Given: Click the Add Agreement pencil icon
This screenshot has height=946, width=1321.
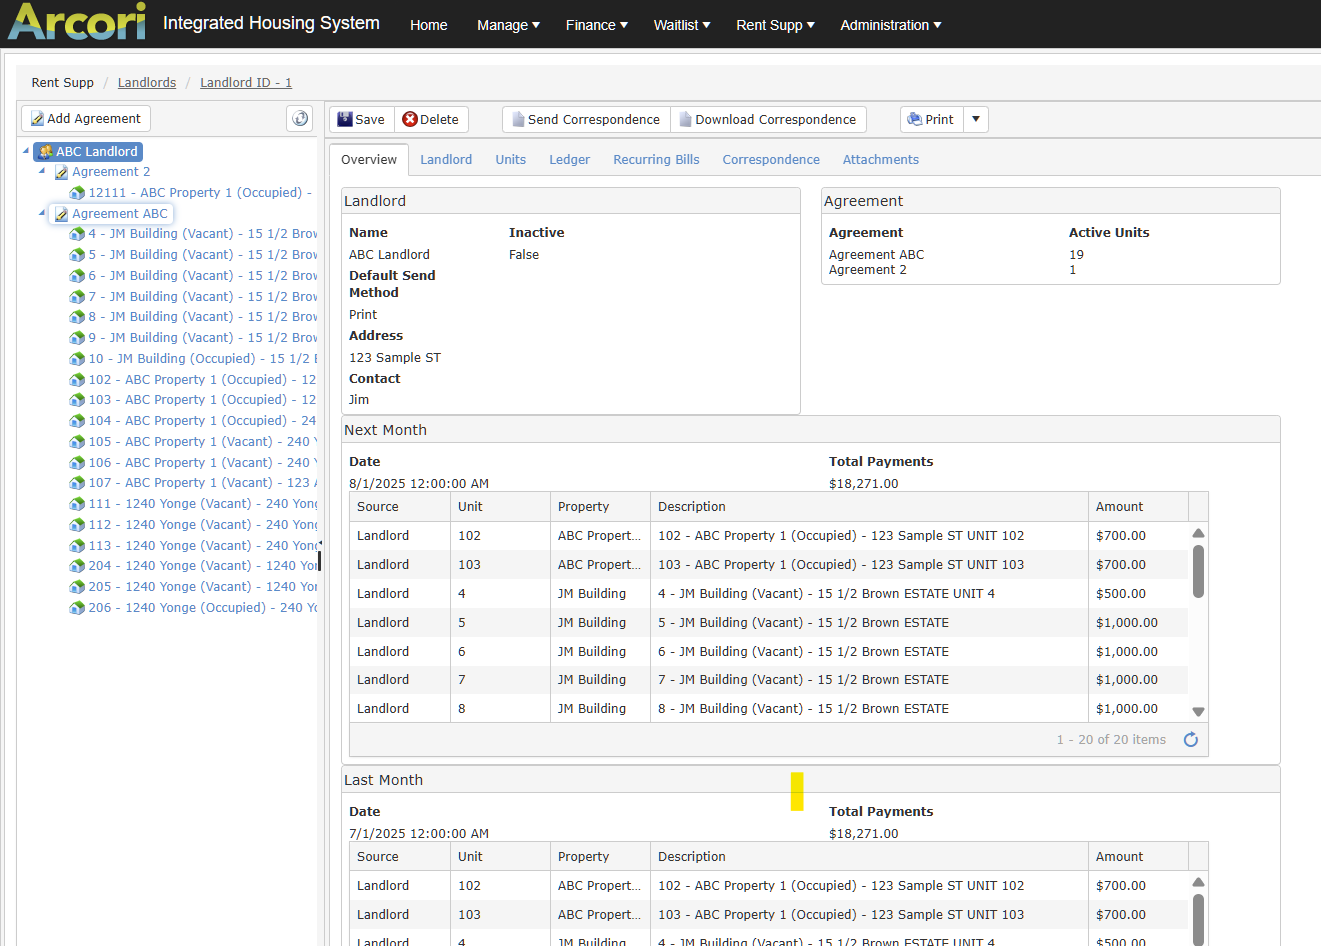Looking at the screenshot, I should pos(37,119).
